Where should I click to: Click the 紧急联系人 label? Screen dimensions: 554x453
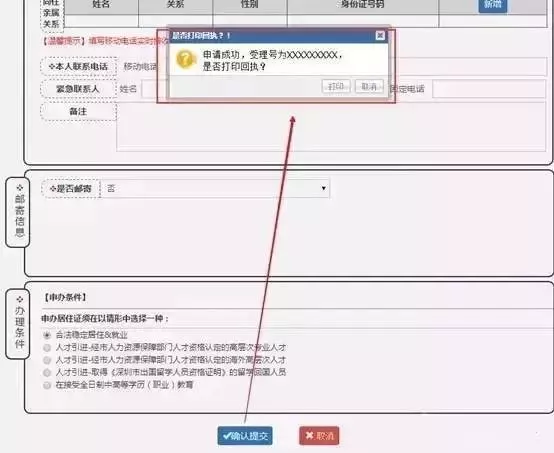tap(78, 89)
